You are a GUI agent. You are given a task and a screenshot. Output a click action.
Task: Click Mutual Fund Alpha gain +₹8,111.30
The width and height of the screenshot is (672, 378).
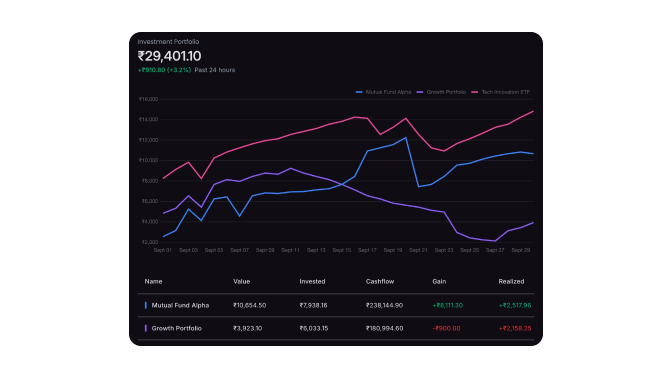click(x=447, y=306)
